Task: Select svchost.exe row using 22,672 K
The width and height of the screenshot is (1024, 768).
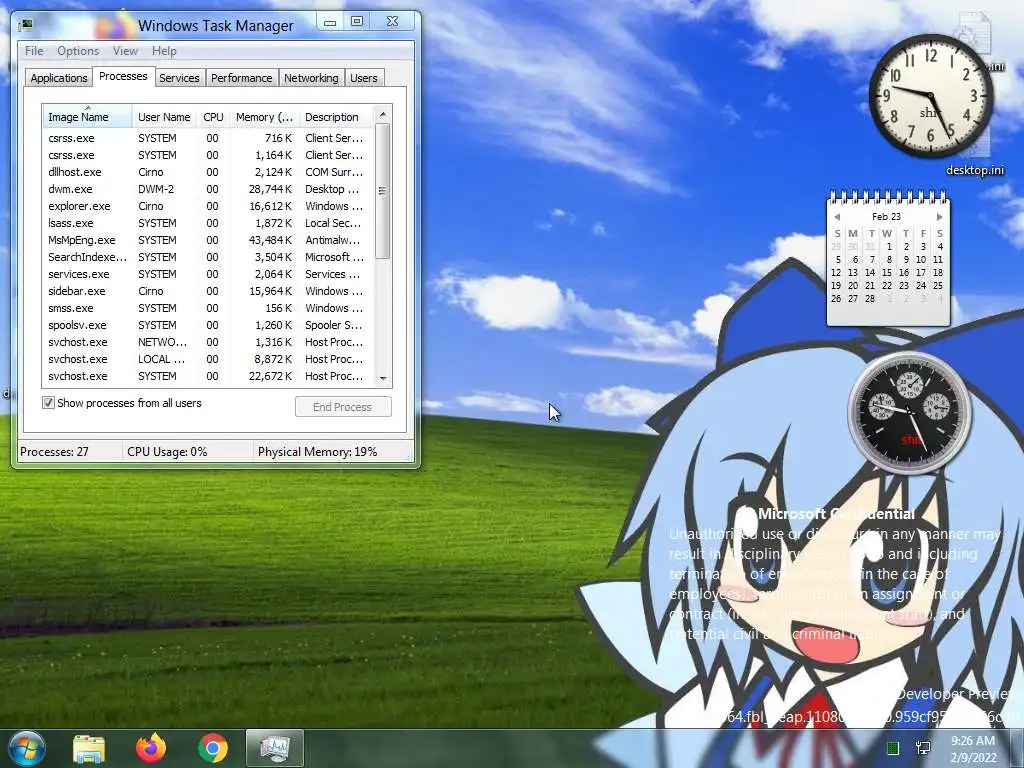Action: pos(208,376)
